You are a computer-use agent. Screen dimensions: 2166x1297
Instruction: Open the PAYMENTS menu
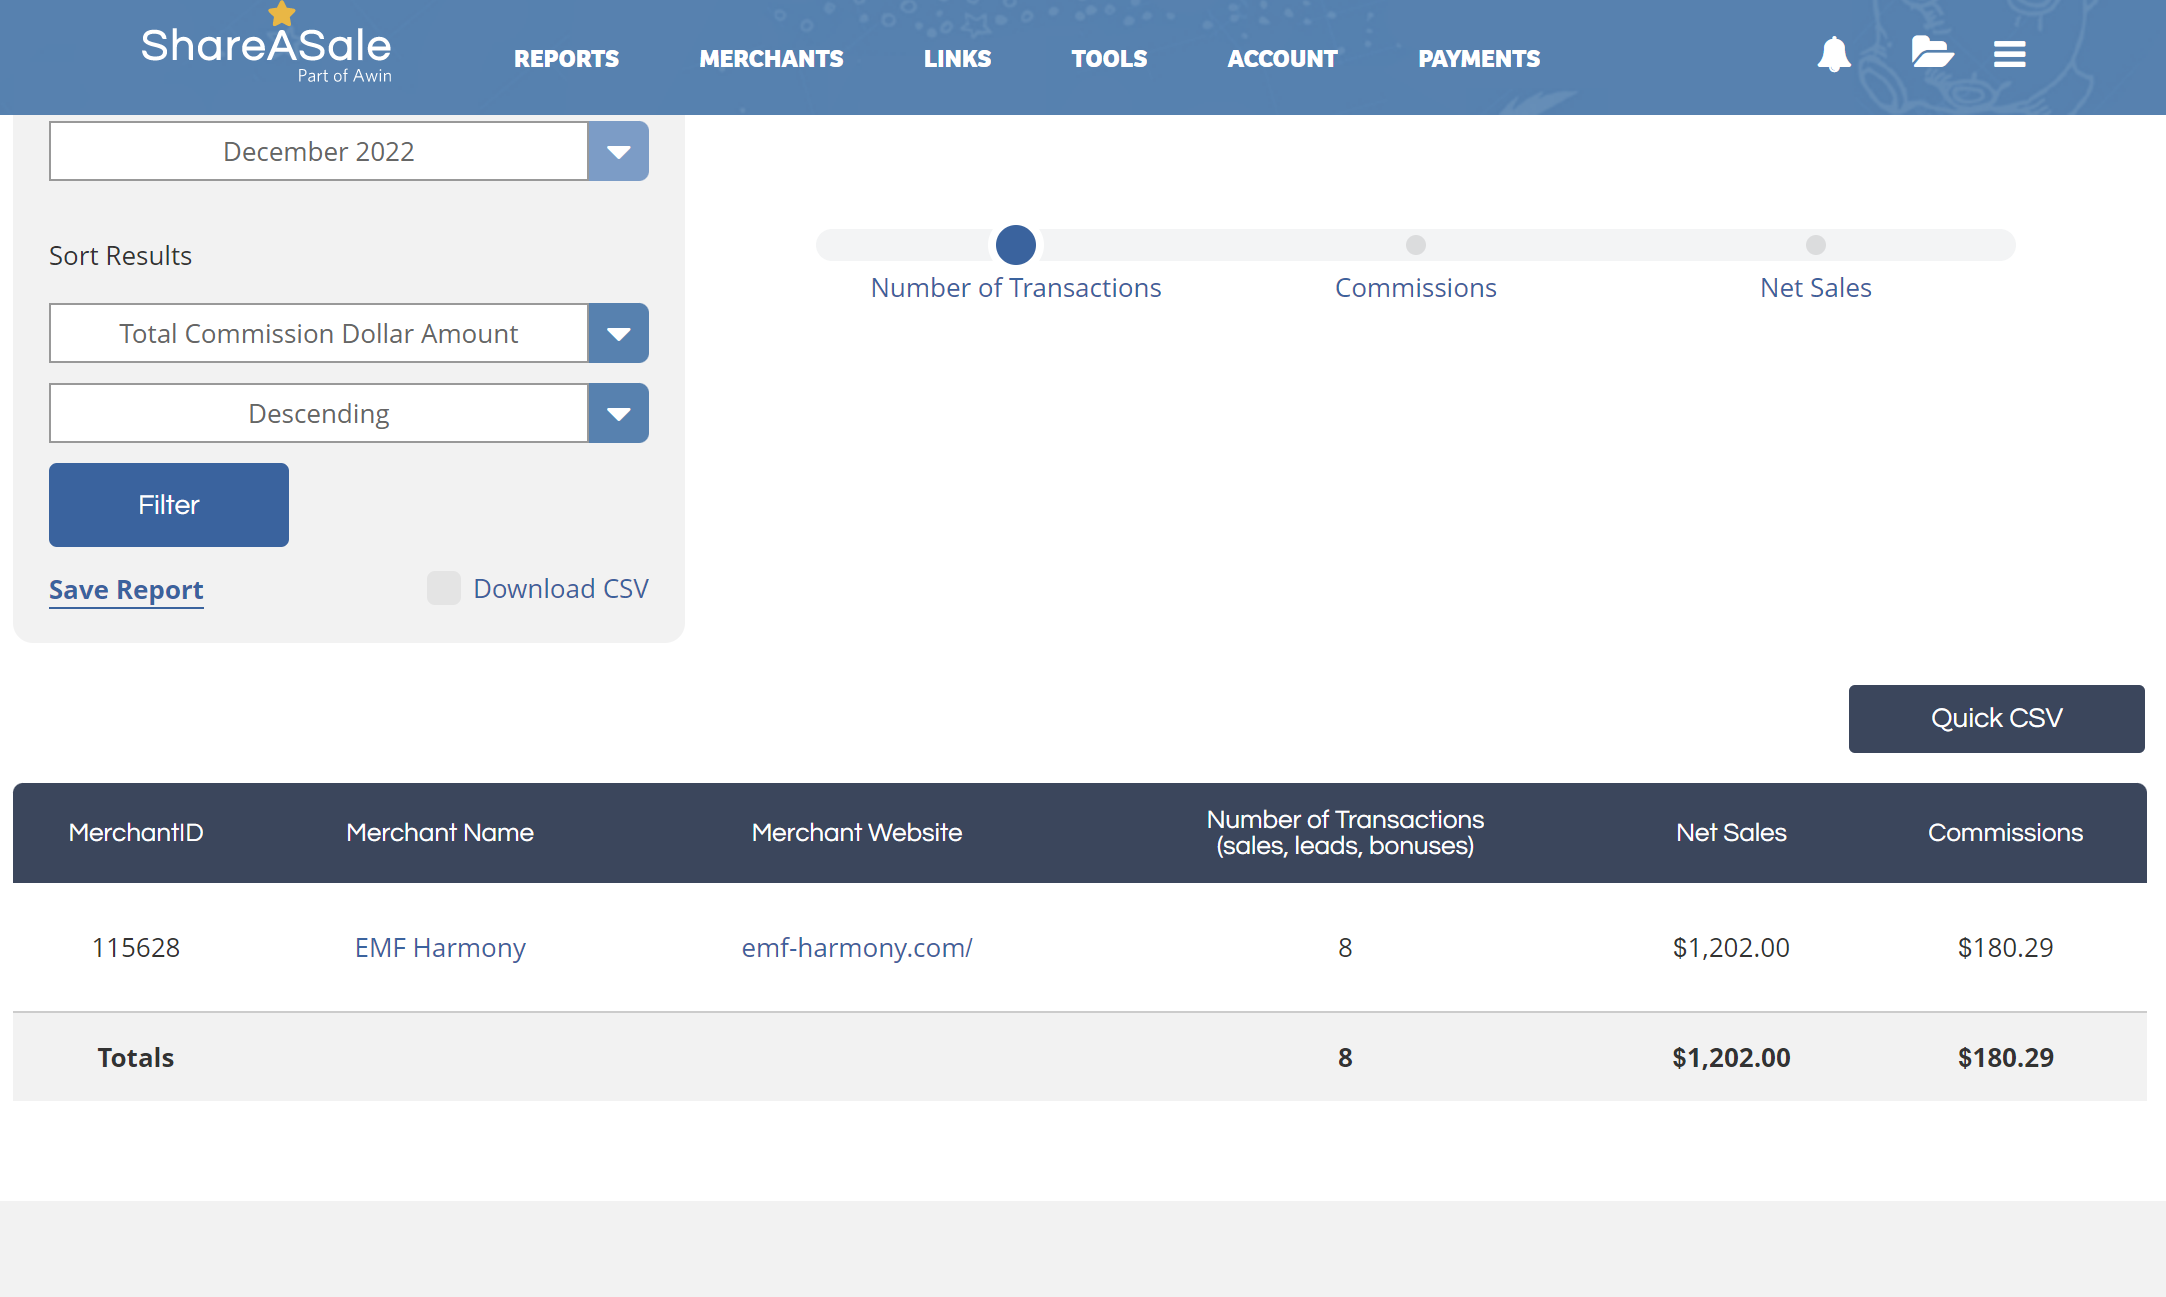(1480, 59)
